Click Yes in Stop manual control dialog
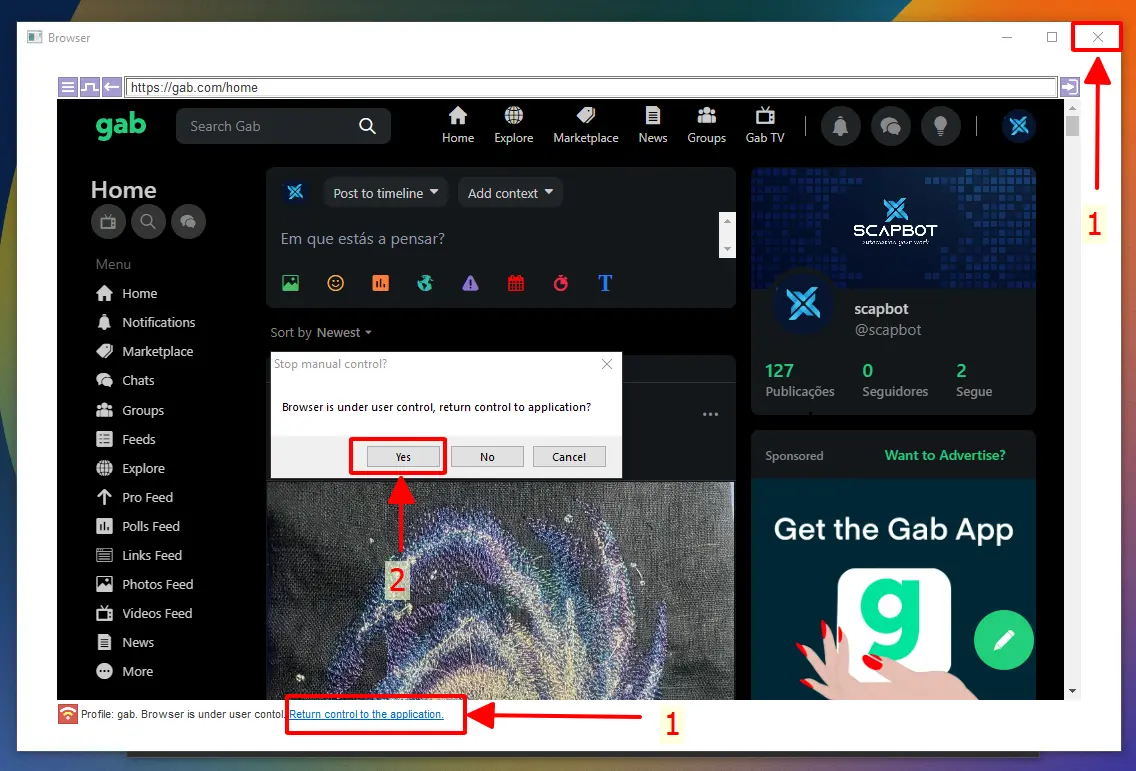 tap(403, 457)
